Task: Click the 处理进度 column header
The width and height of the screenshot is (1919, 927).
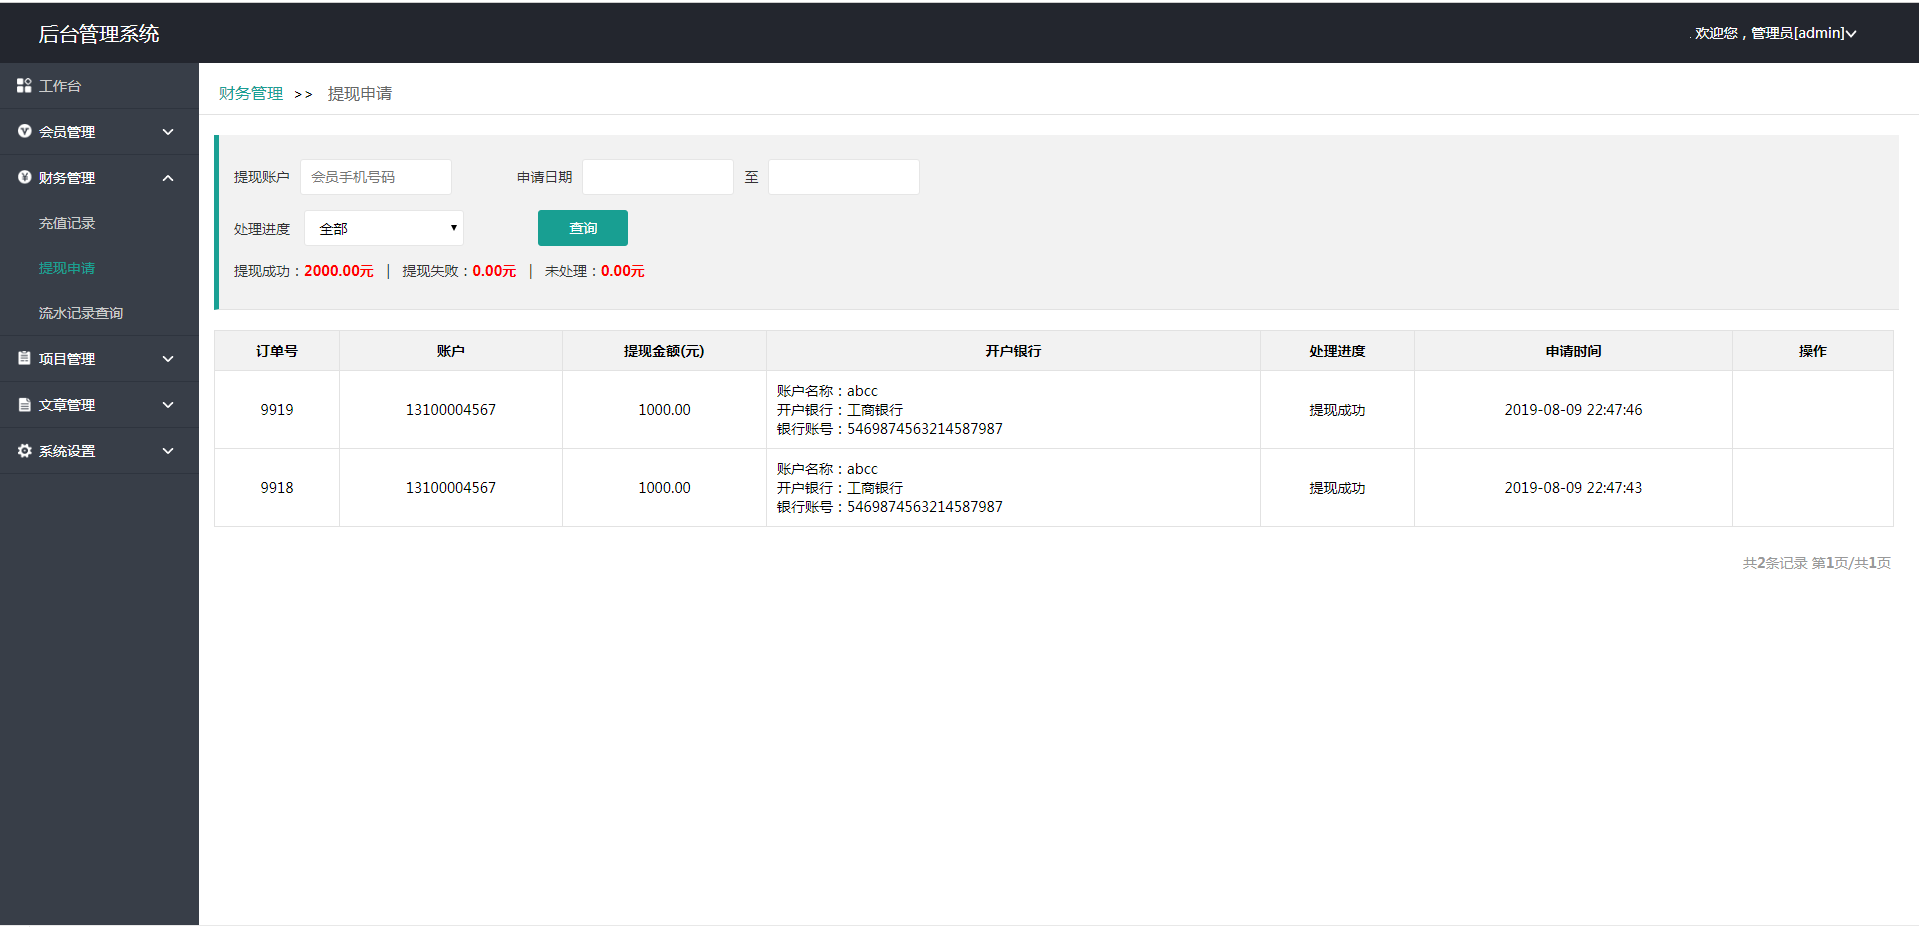Action: [1337, 351]
